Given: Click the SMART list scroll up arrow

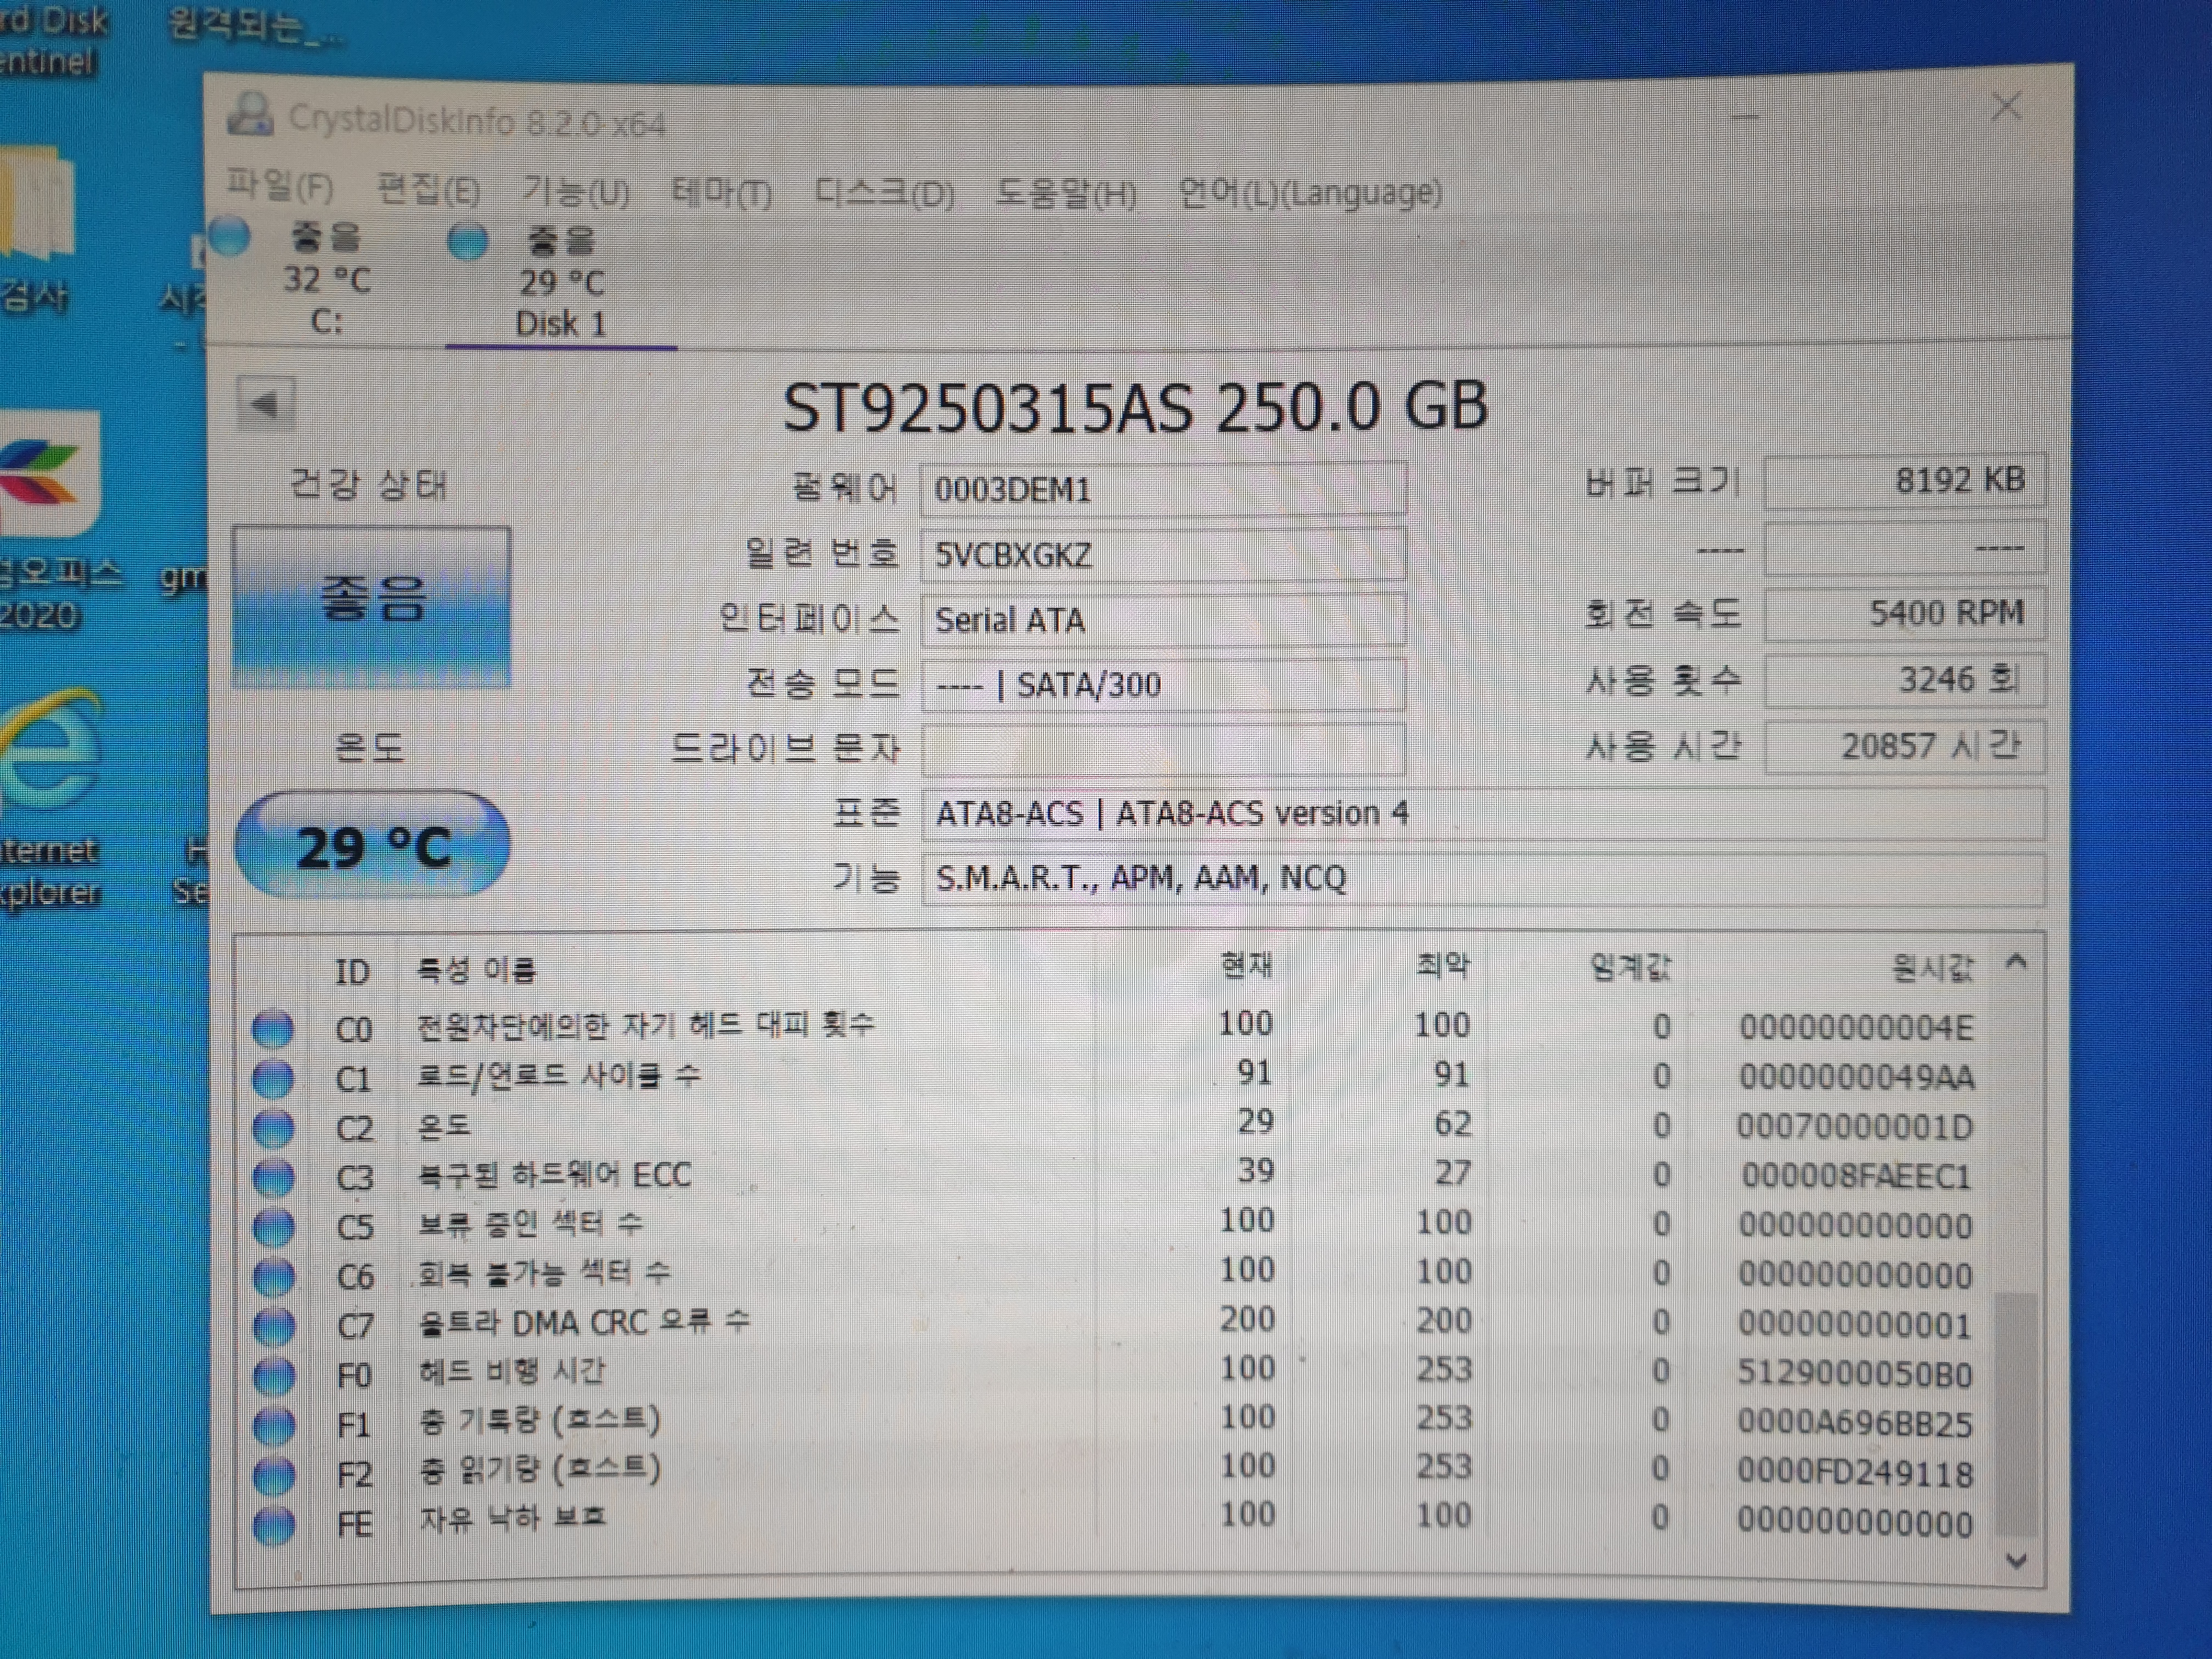Looking at the screenshot, I should (2016, 962).
